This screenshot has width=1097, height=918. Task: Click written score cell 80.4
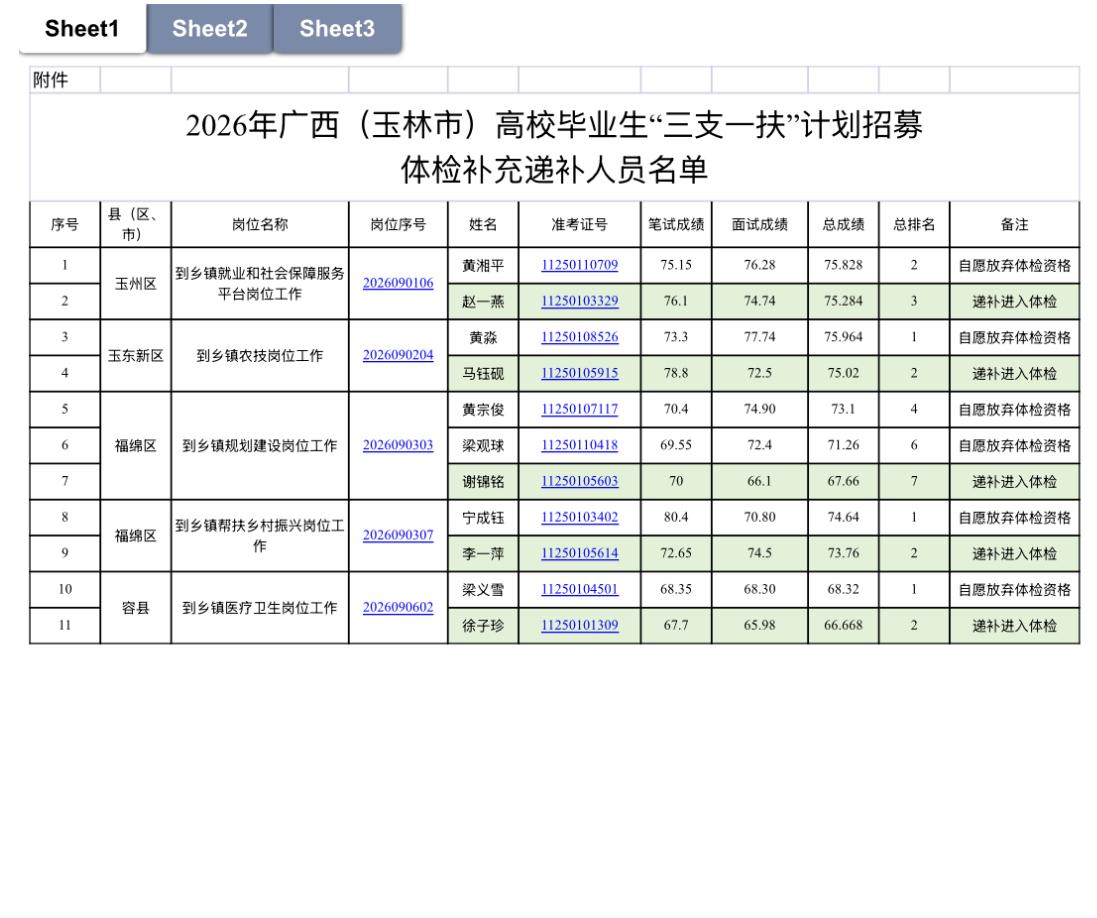click(x=676, y=517)
